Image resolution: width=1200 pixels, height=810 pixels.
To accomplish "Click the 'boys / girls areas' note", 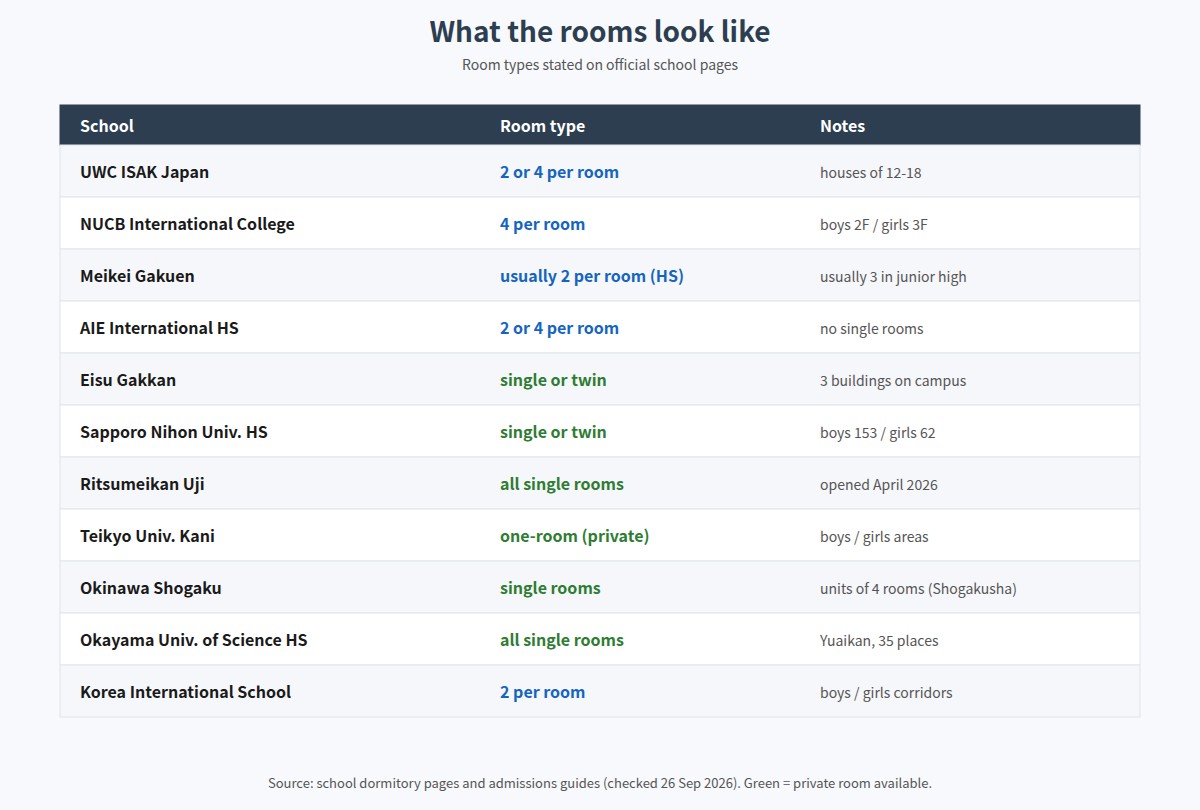I will [874, 536].
